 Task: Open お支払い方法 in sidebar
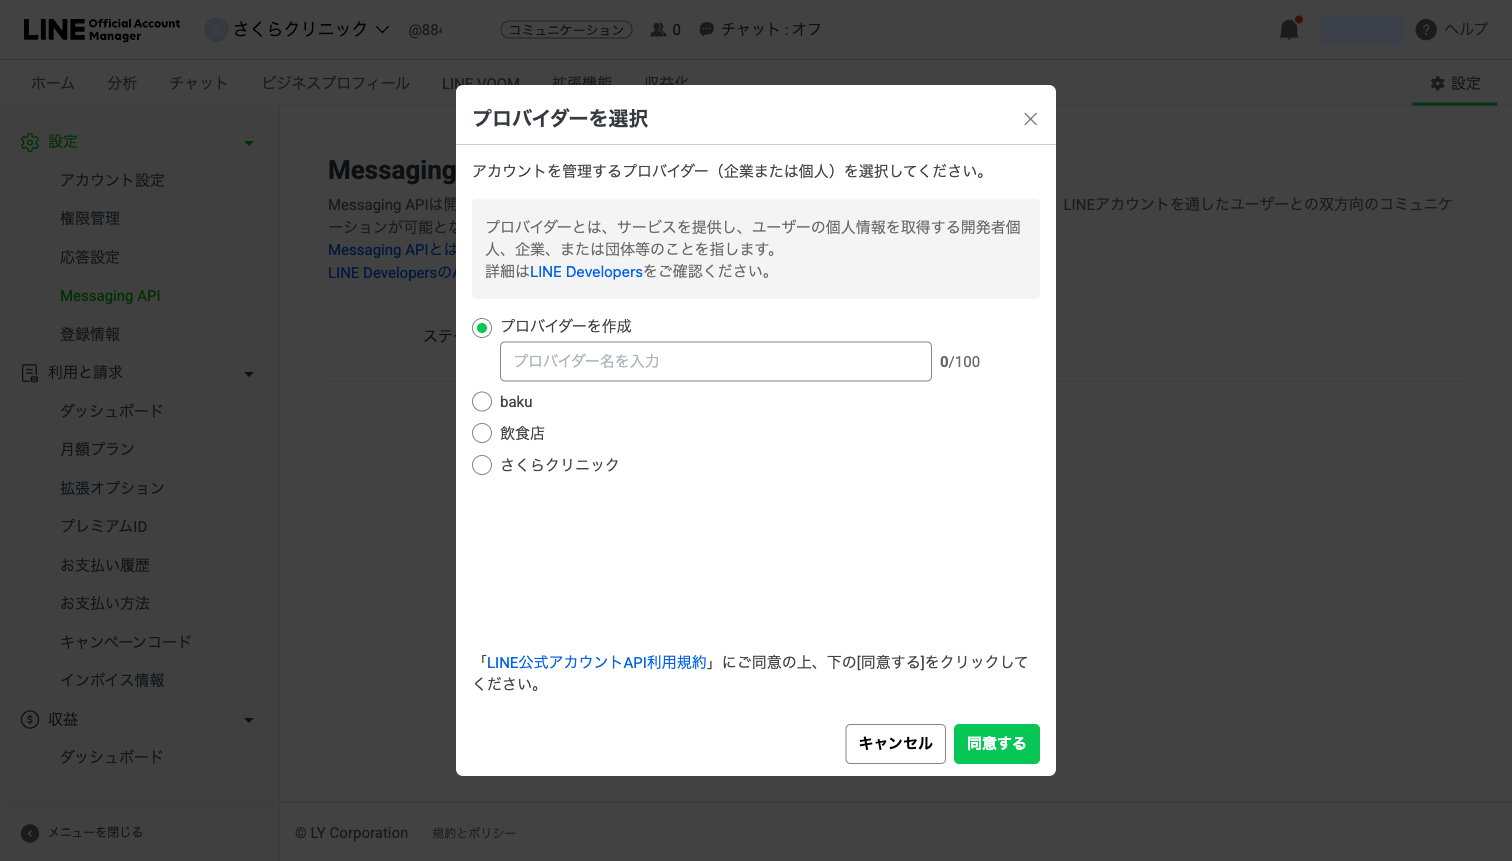[x=105, y=603]
